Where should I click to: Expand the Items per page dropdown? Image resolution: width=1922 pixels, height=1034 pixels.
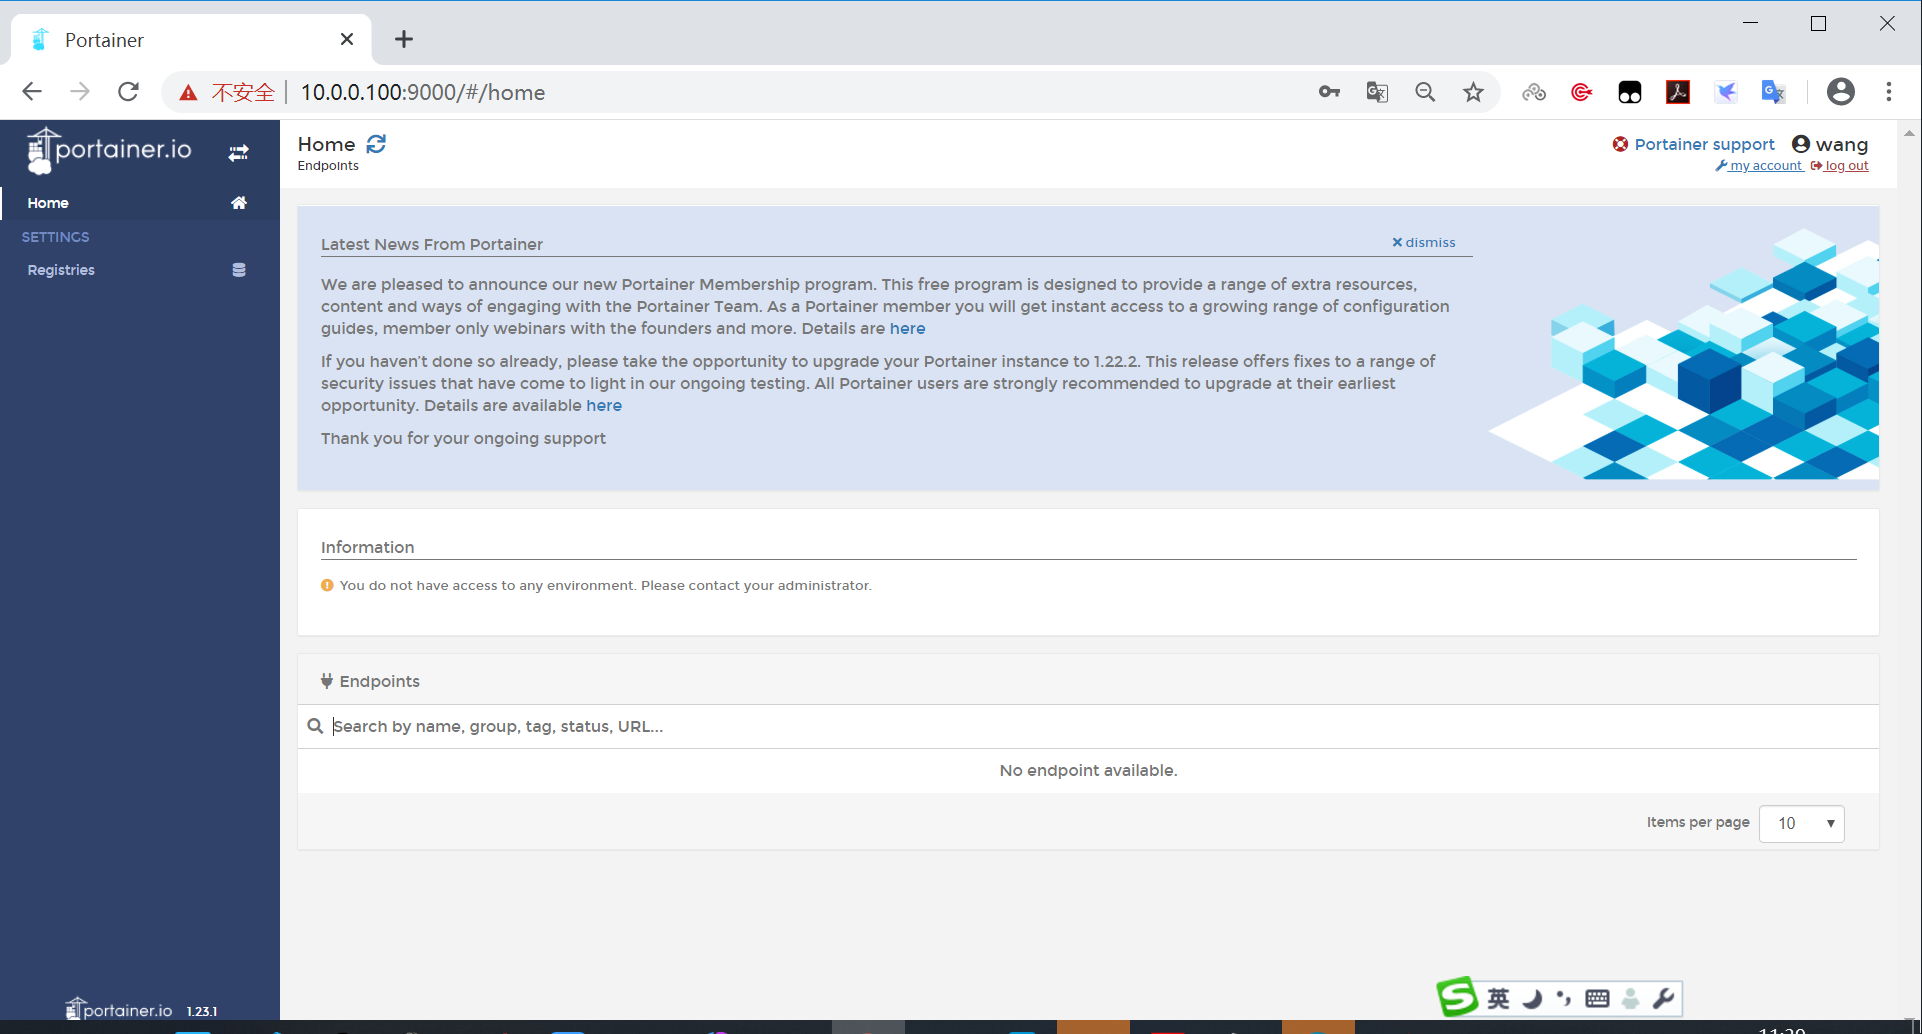tap(1802, 823)
